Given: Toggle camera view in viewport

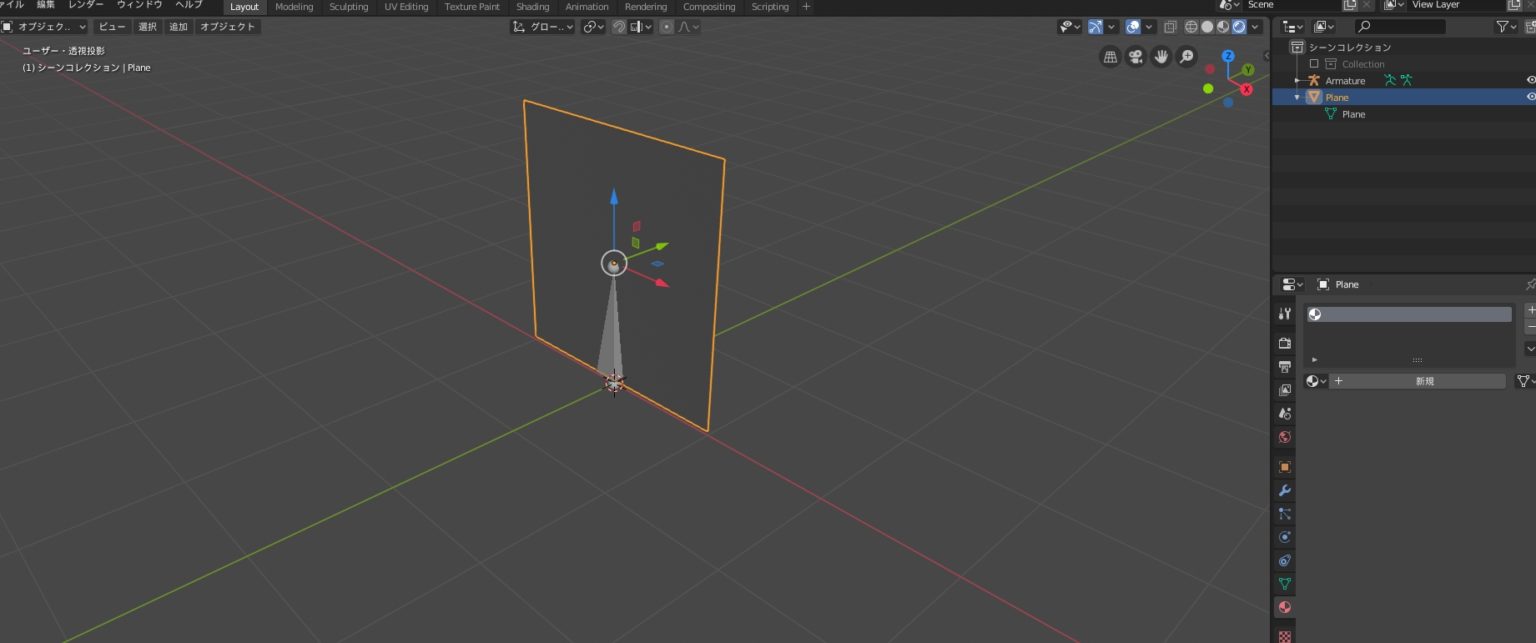Looking at the screenshot, I should coord(1135,57).
